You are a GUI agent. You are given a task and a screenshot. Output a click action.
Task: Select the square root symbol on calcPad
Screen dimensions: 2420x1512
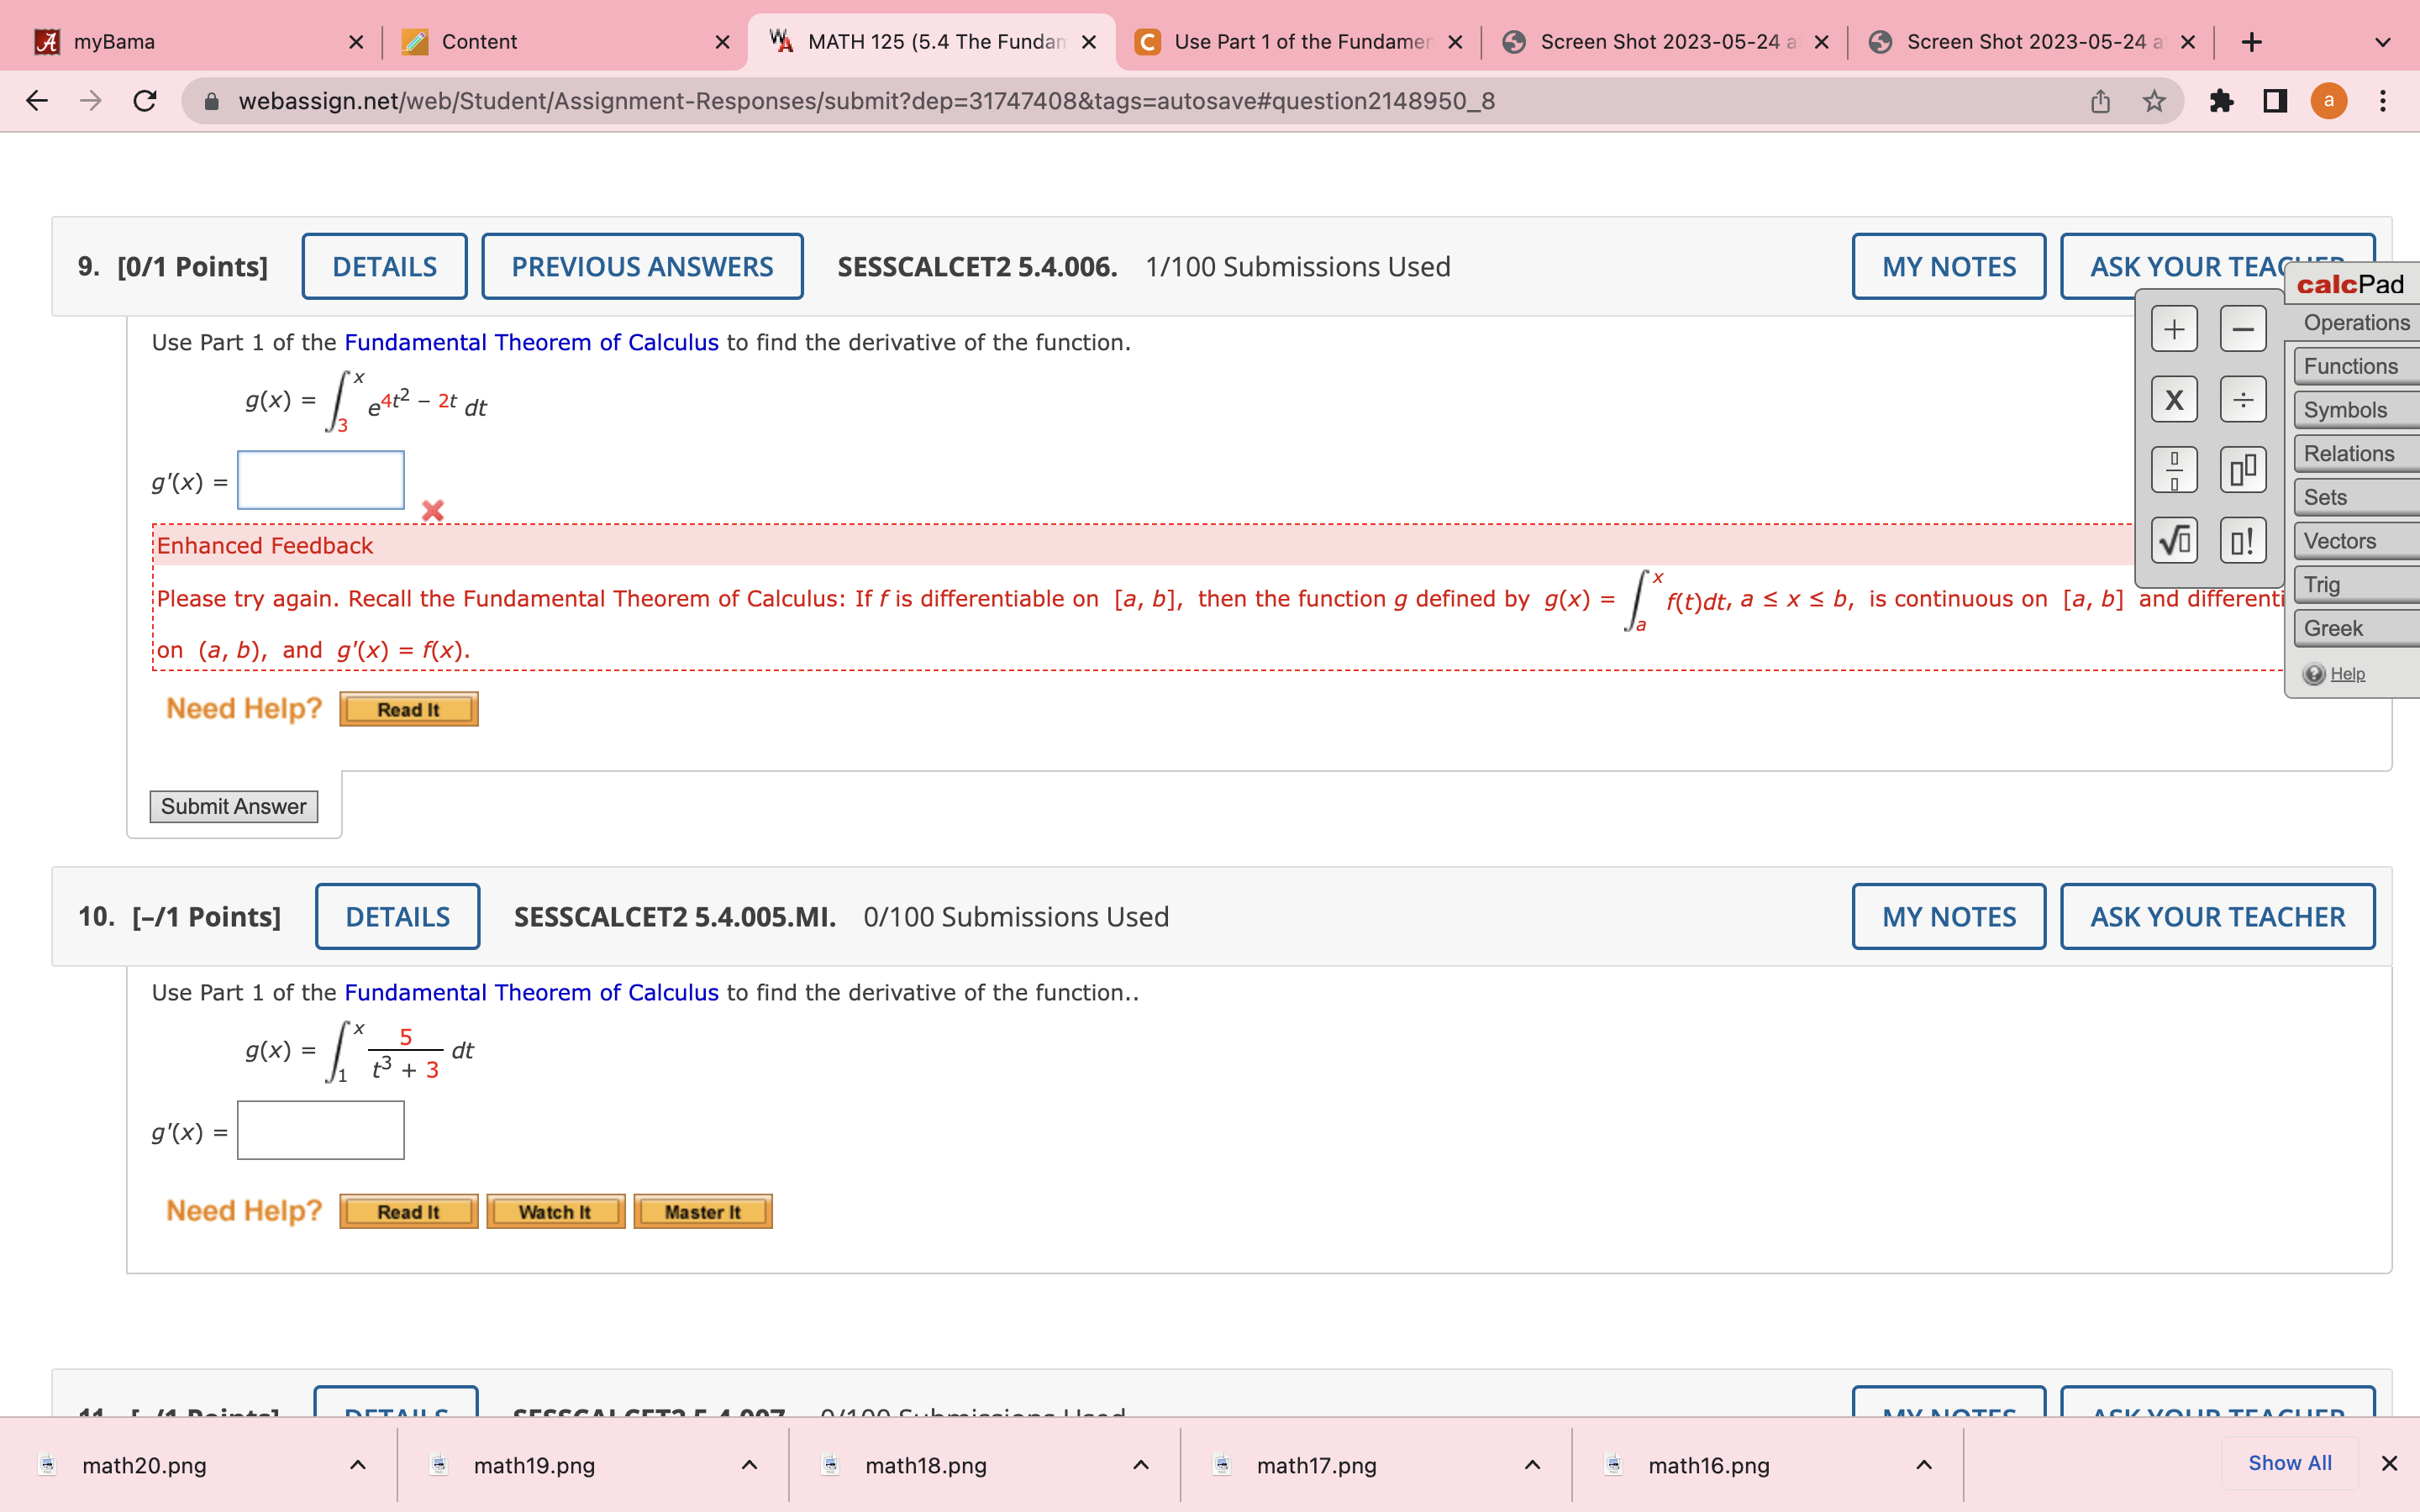click(2173, 539)
